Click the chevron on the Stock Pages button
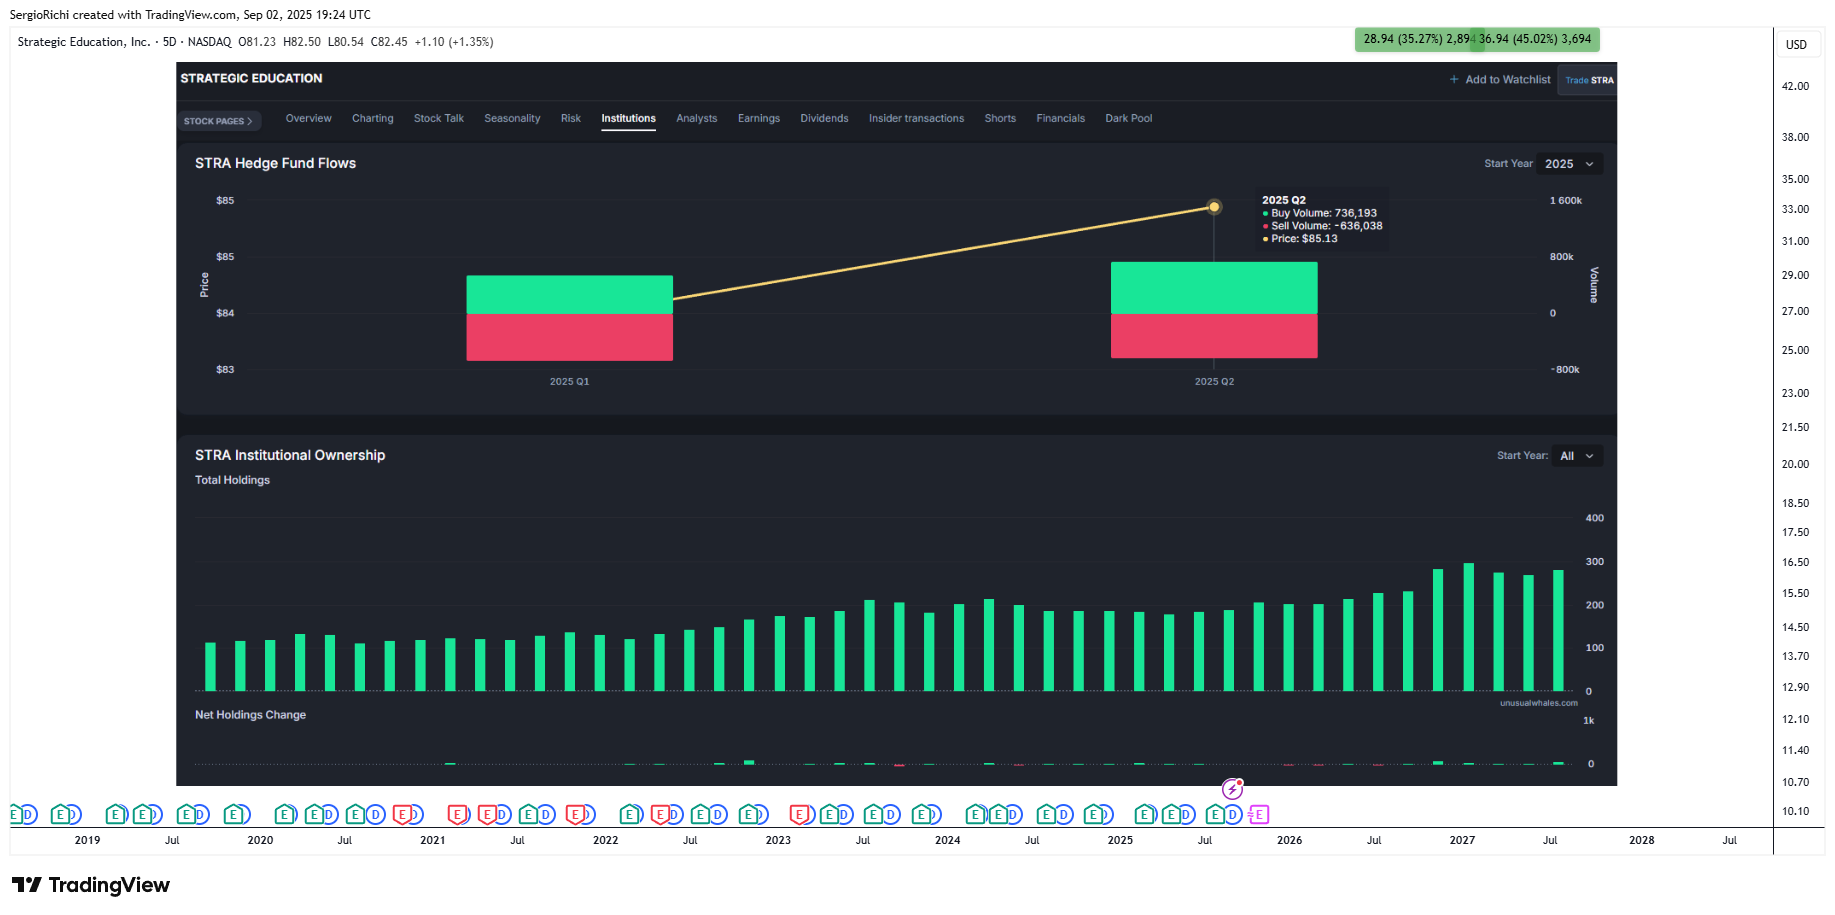 click(x=250, y=121)
